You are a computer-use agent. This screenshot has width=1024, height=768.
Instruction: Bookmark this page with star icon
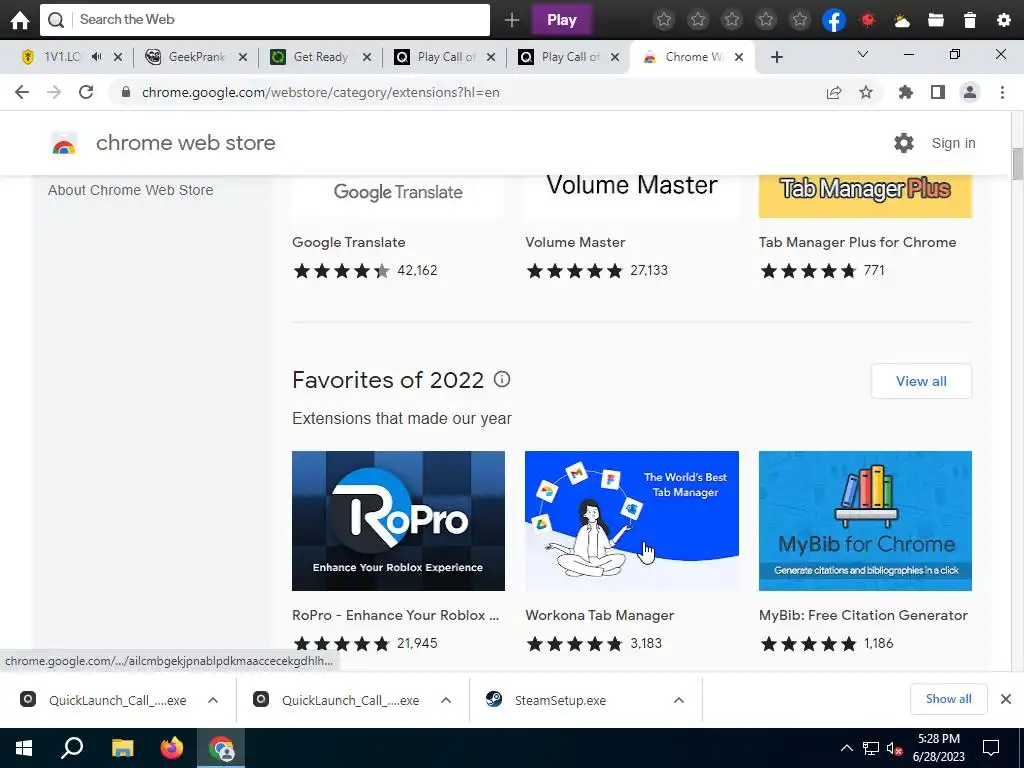click(866, 93)
